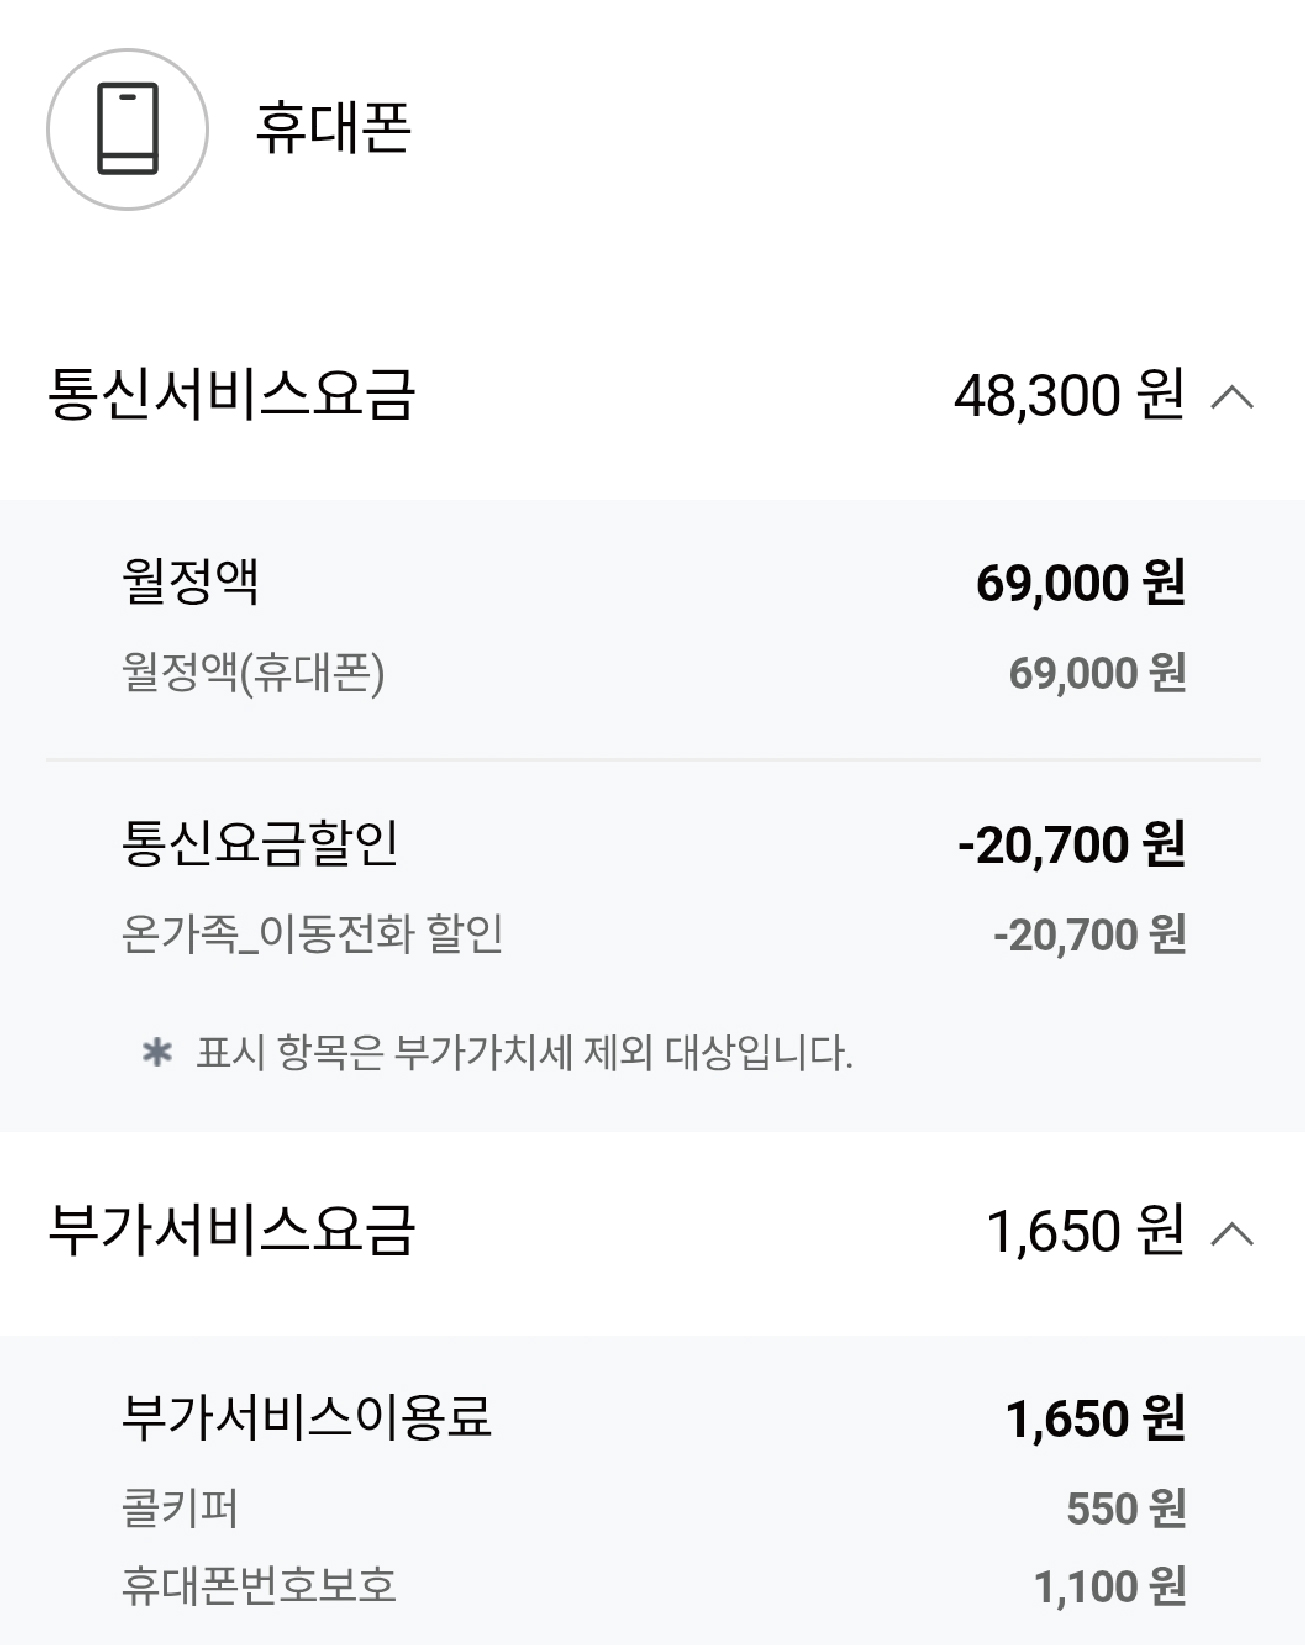1305x1645 pixels.
Task: Click the 휴대폰 phone icon
Action: tap(127, 129)
